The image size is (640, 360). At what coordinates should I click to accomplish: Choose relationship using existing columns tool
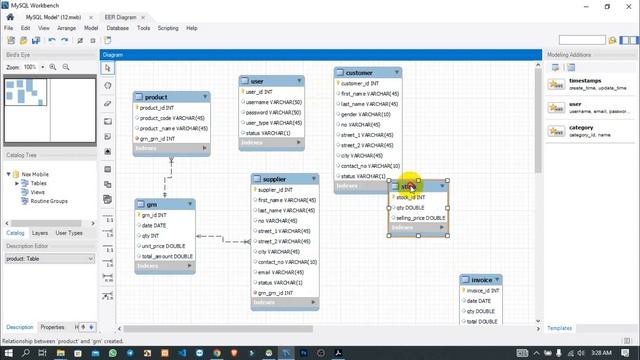pos(108,296)
